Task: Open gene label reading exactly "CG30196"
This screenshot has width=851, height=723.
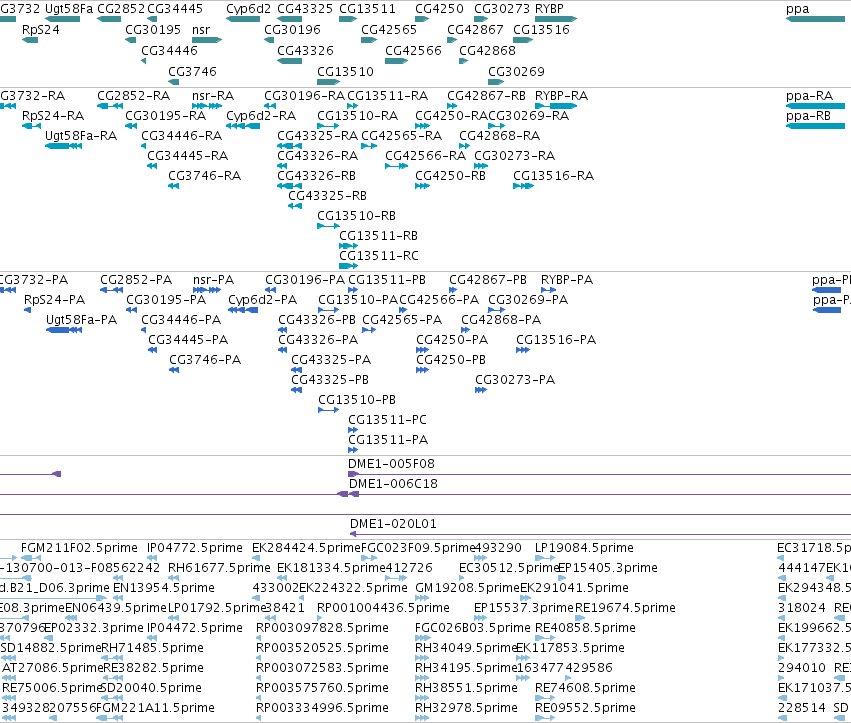Action: coord(293,30)
